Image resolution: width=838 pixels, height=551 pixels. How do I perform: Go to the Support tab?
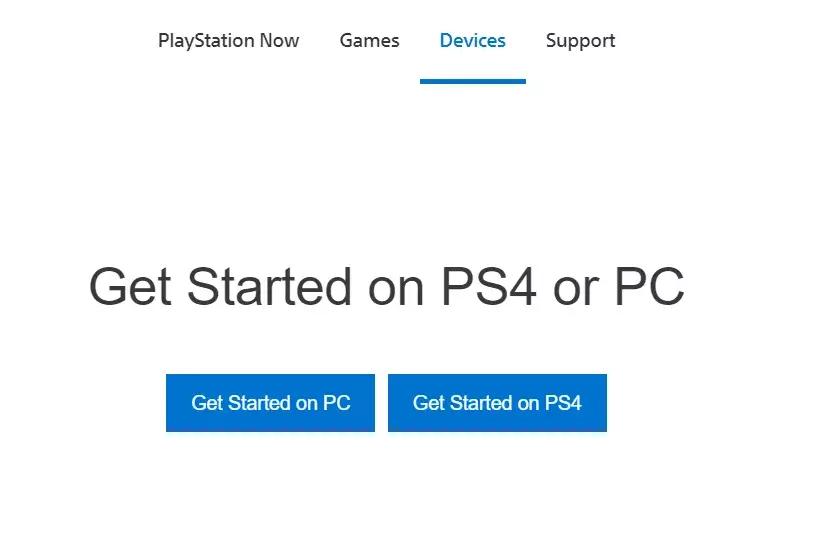pyautogui.click(x=580, y=41)
